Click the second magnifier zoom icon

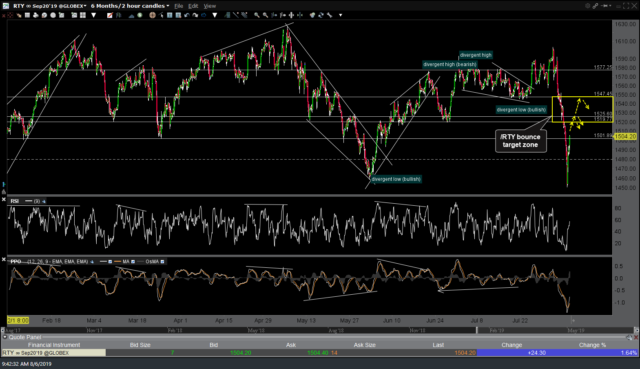pyautogui.click(x=265, y=15)
